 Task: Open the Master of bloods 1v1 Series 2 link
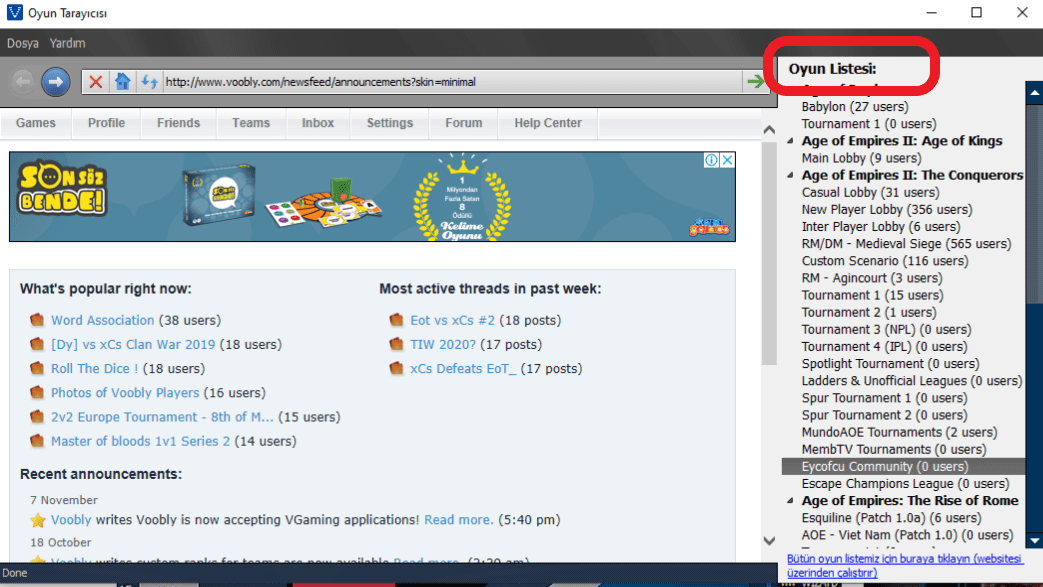(x=140, y=441)
